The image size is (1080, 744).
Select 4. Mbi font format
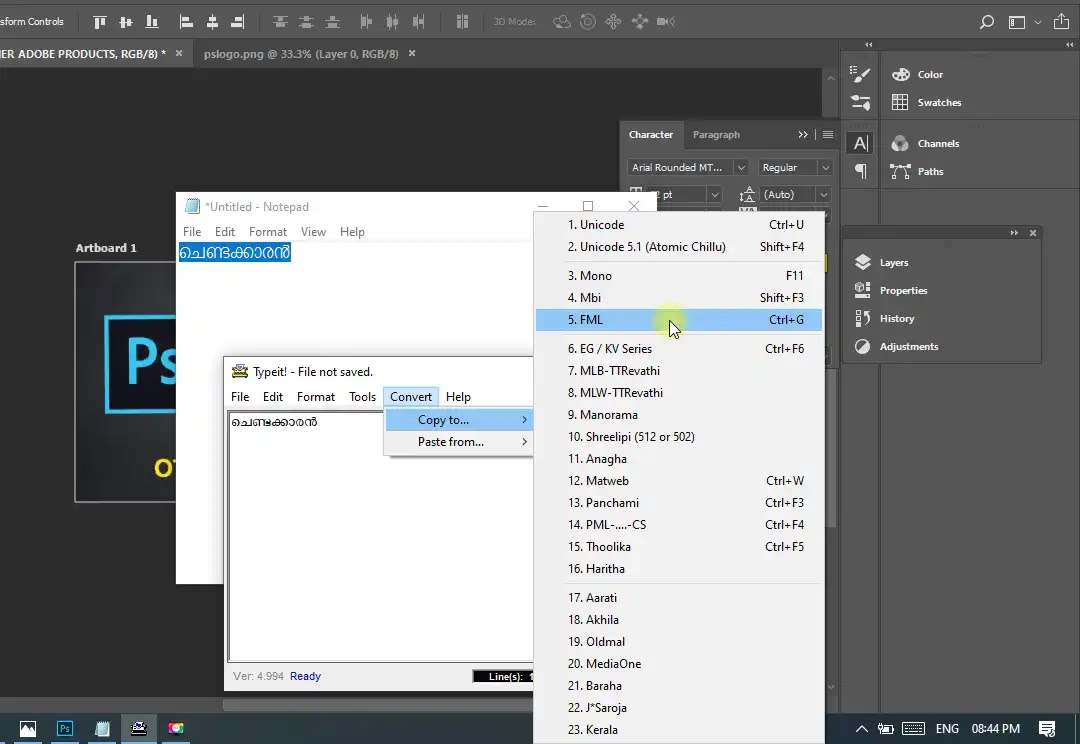[678, 298]
